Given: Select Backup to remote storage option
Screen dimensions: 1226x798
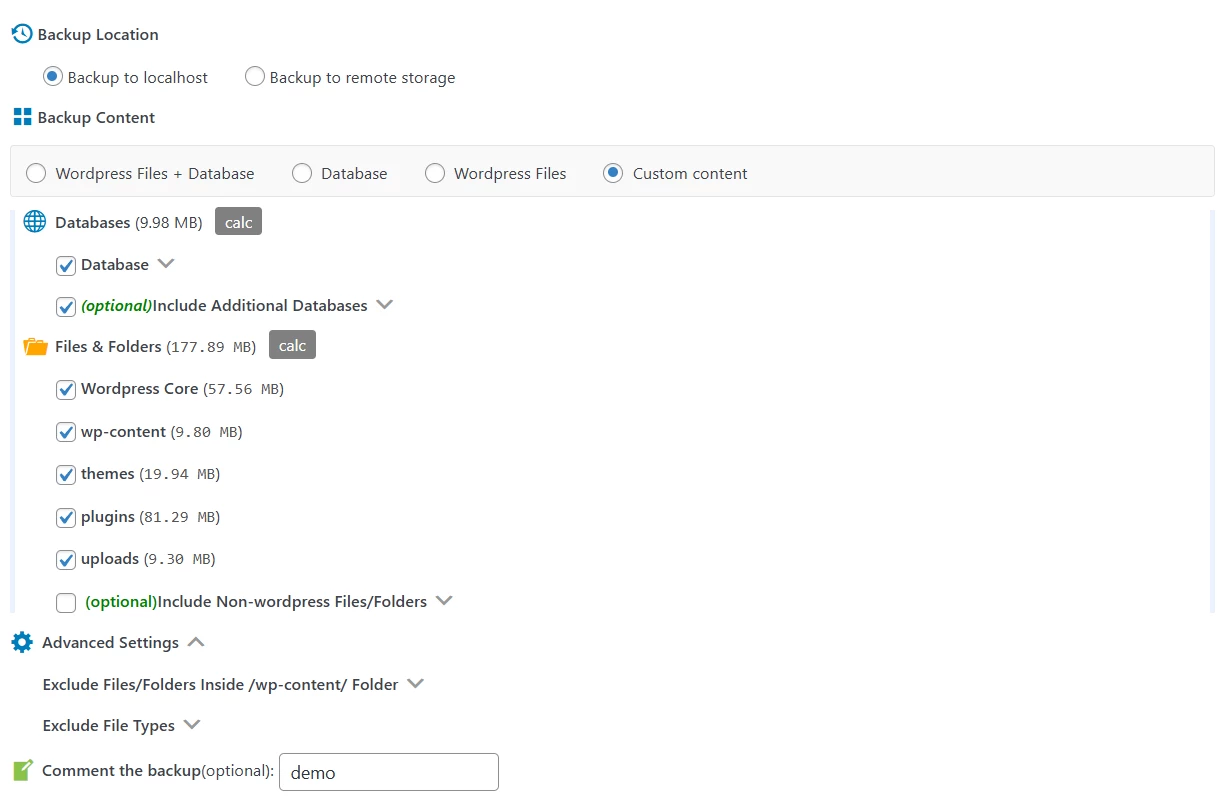Looking at the screenshot, I should click(x=255, y=77).
